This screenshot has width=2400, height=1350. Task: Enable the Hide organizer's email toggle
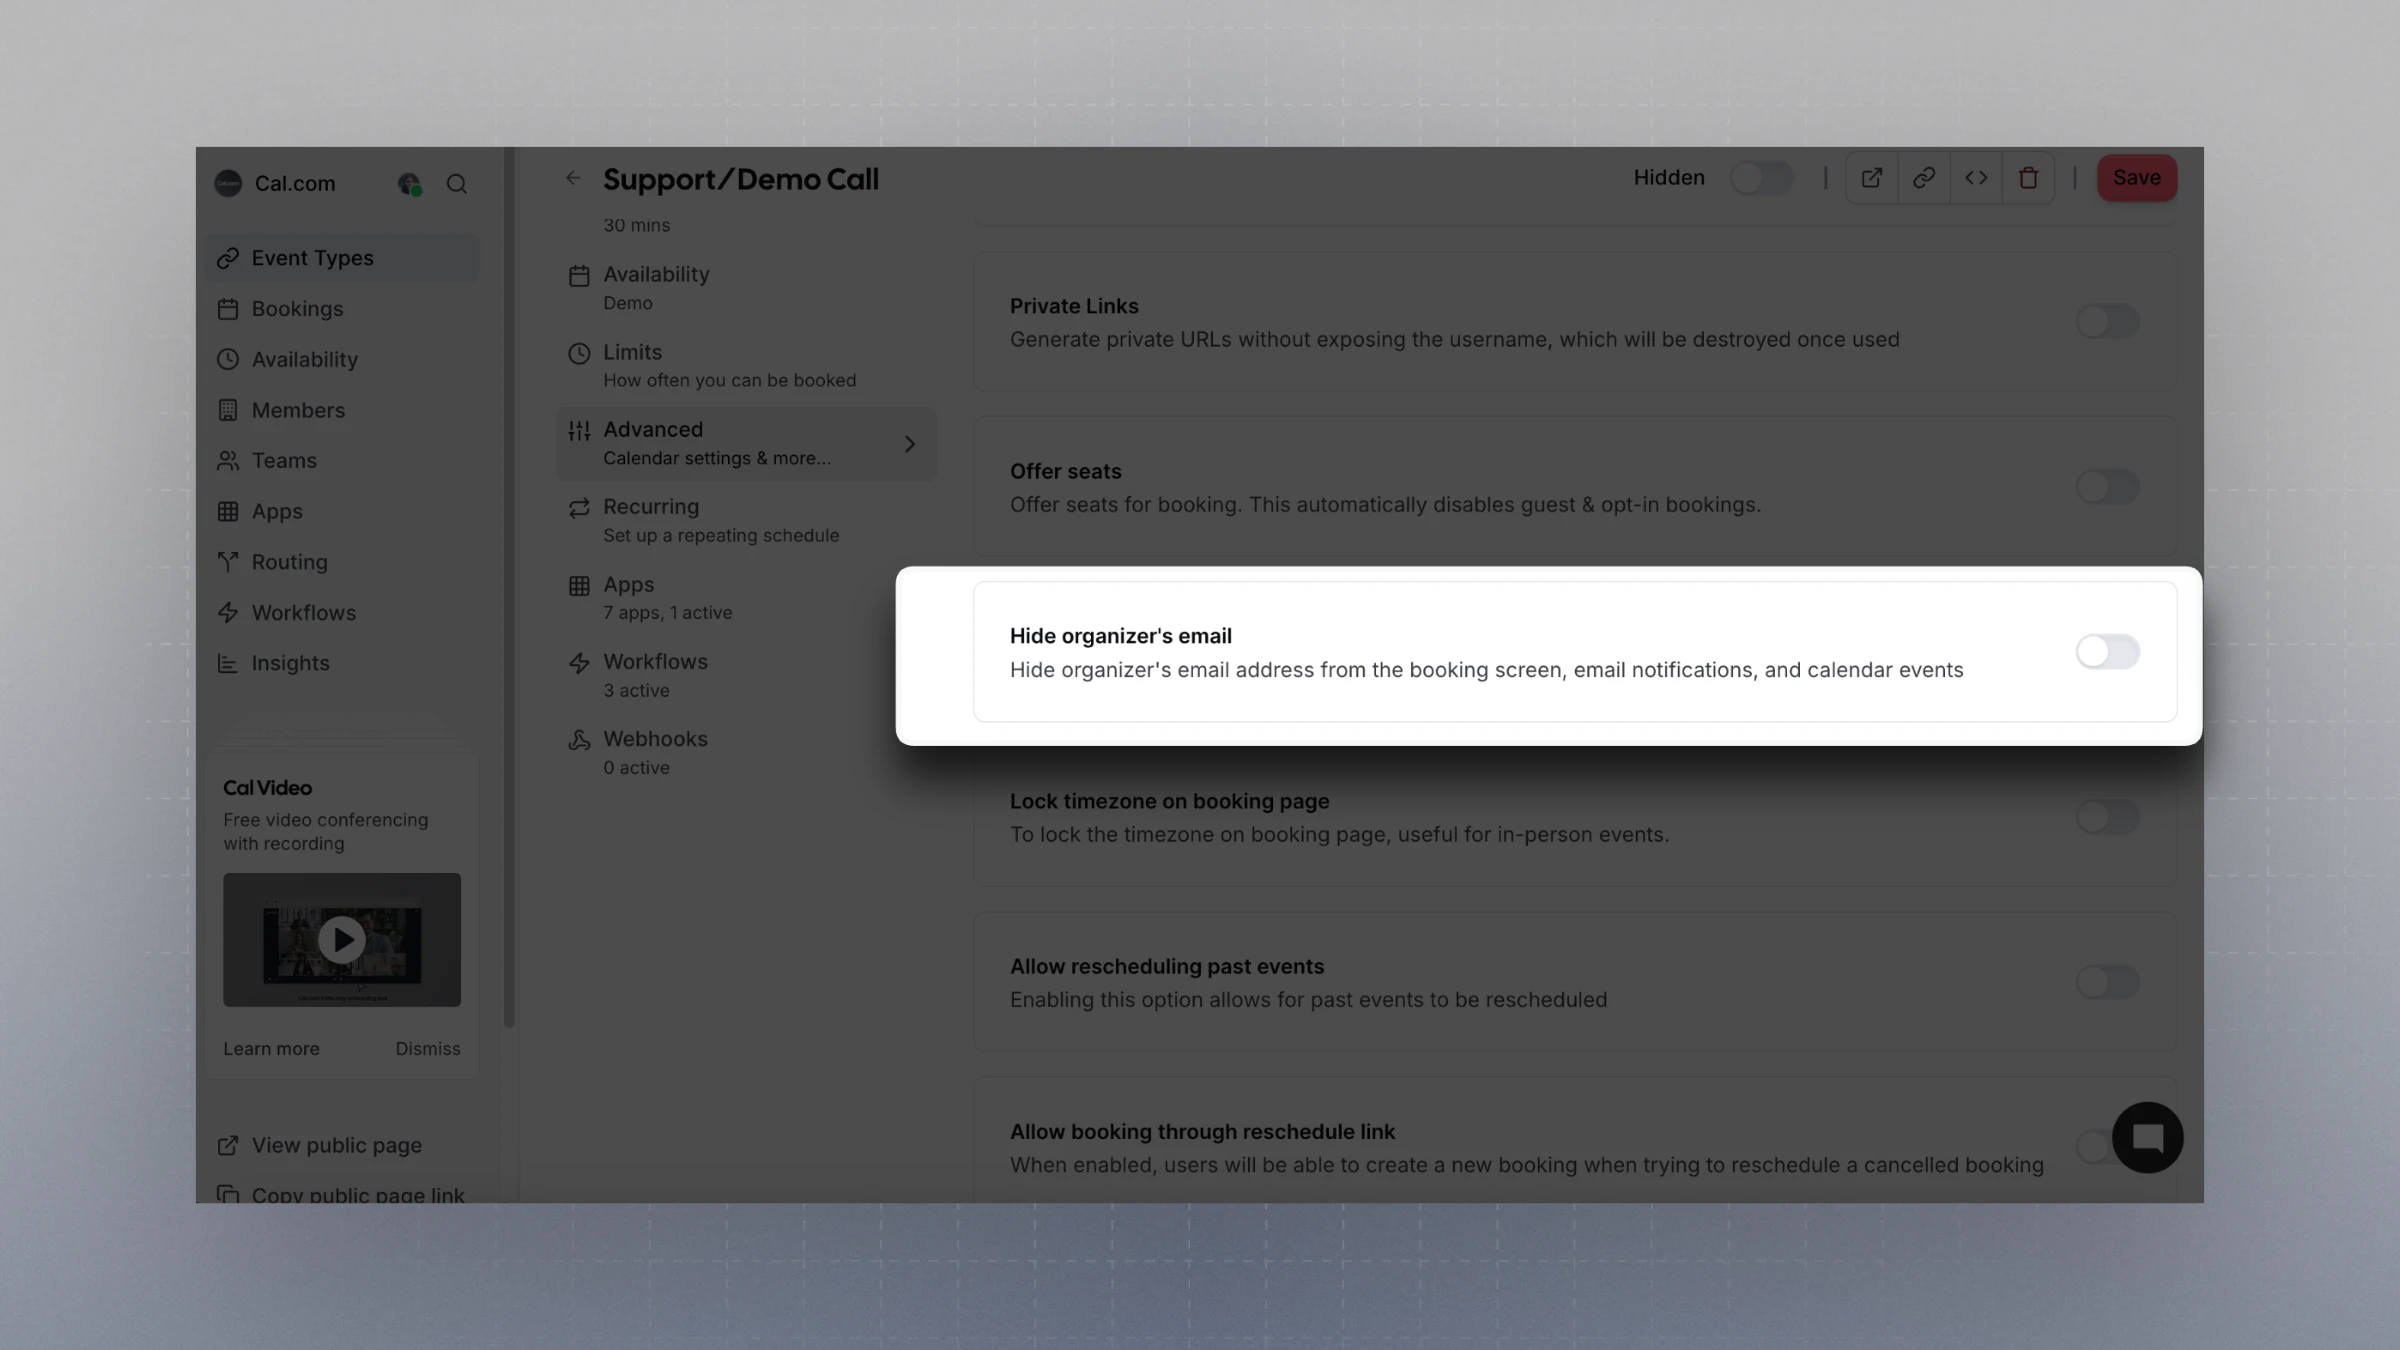[x=2108, y=652]
